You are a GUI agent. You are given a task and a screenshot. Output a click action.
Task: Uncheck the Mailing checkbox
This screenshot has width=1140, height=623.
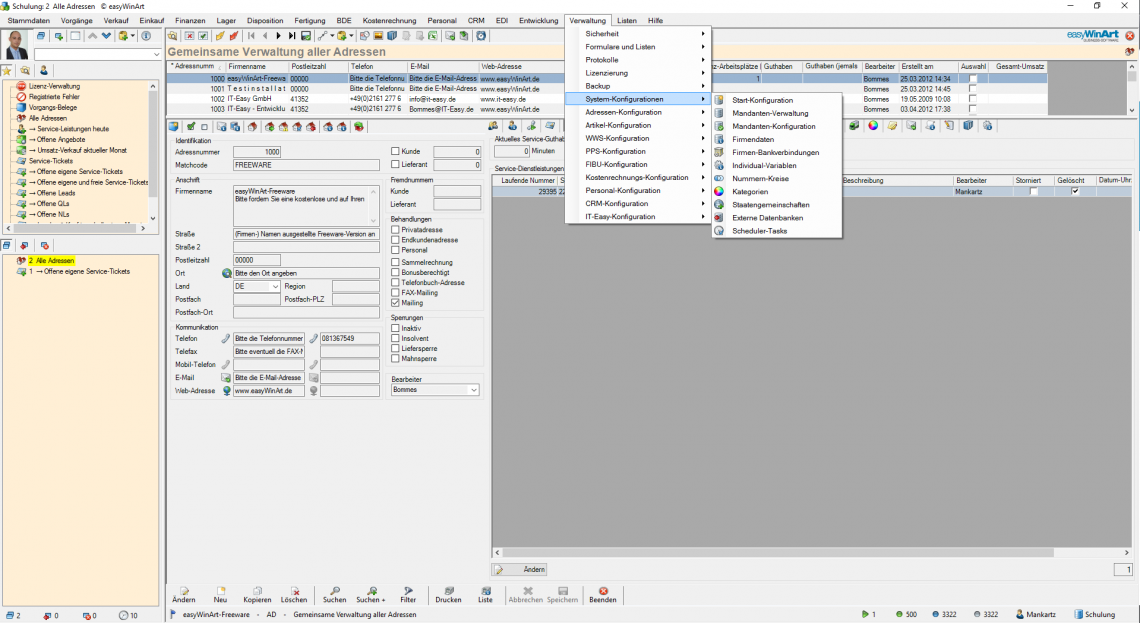pos(395,302)
